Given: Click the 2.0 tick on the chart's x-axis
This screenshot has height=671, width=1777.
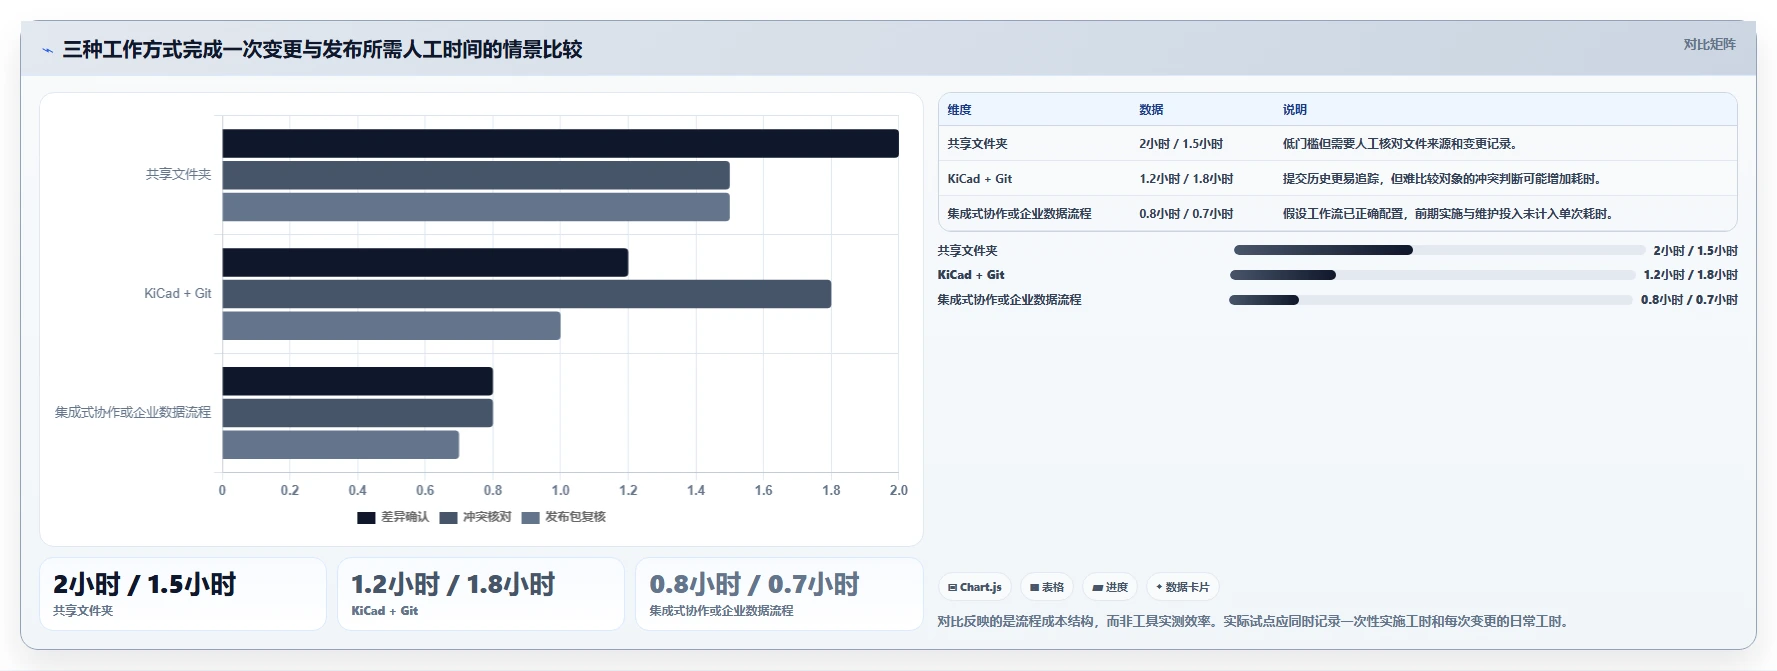Looking at the screenshot, I should [x=898, y=490].
